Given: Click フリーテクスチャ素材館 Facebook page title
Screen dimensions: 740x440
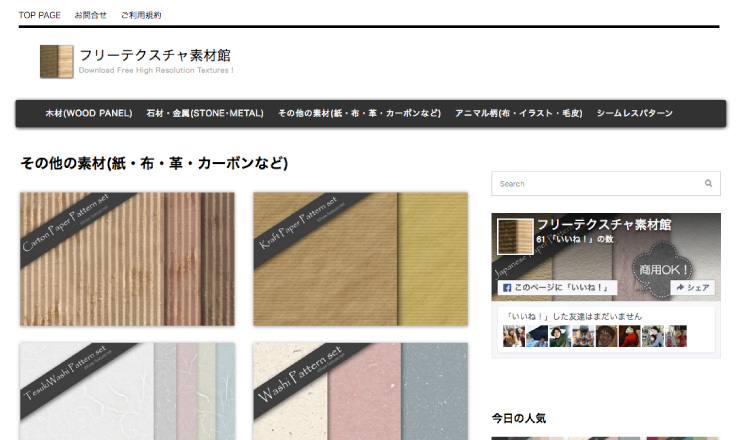Looking at the screenshot, I should coord(604,225).
